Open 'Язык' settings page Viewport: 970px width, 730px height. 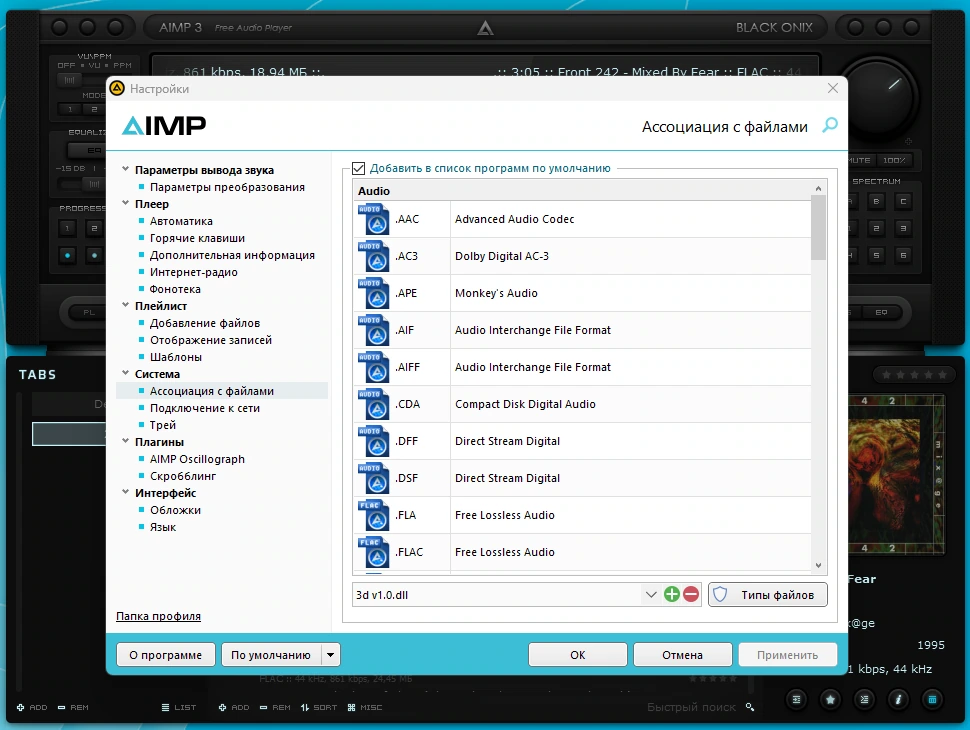163,527
